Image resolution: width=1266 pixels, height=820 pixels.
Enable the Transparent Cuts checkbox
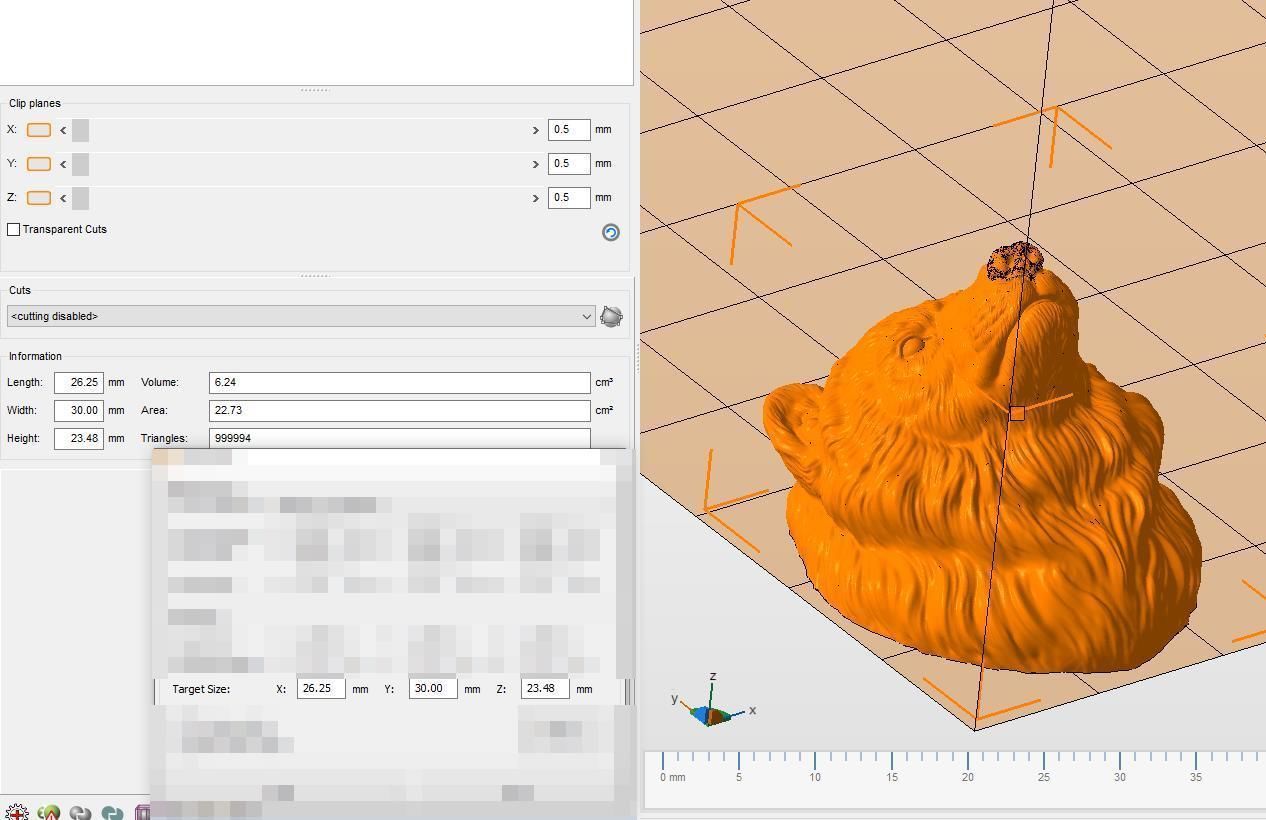click(x=13, y=230)
